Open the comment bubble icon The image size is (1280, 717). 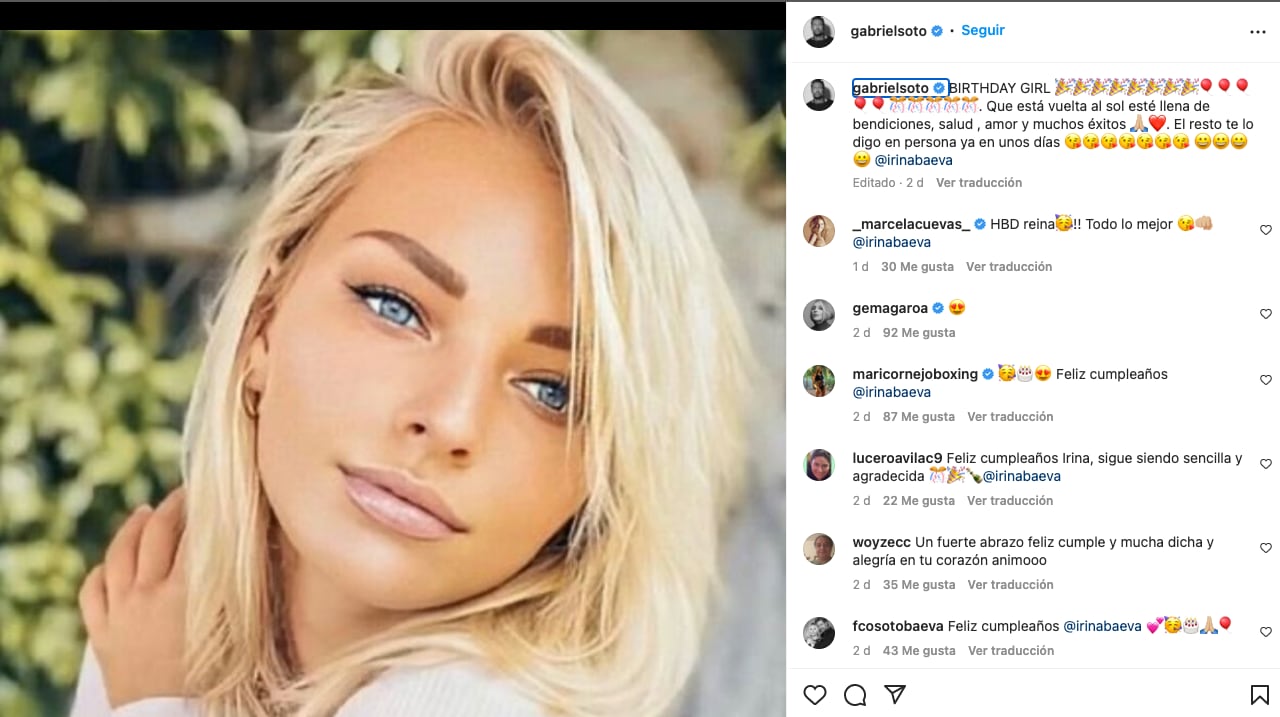point(855,694)
